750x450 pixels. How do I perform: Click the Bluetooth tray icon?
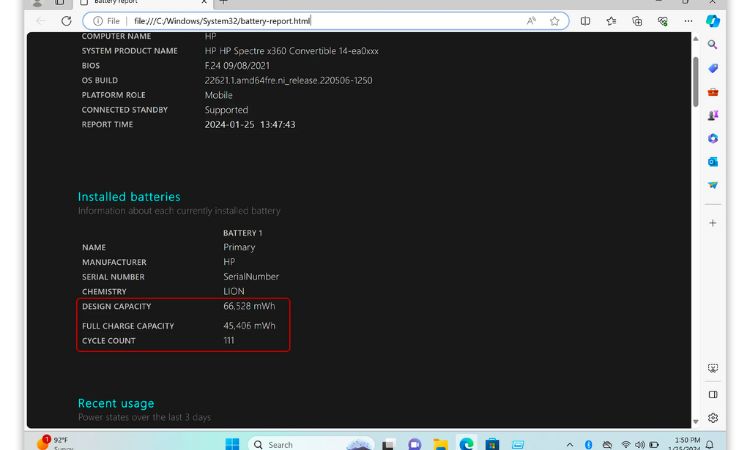588,445
